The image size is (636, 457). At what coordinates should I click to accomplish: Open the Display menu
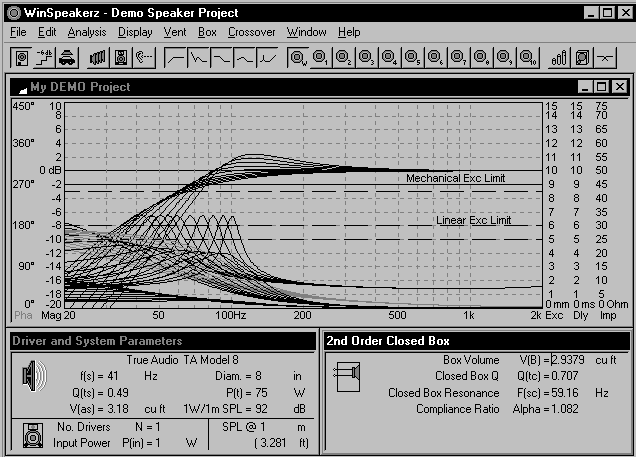click(135, 32)
